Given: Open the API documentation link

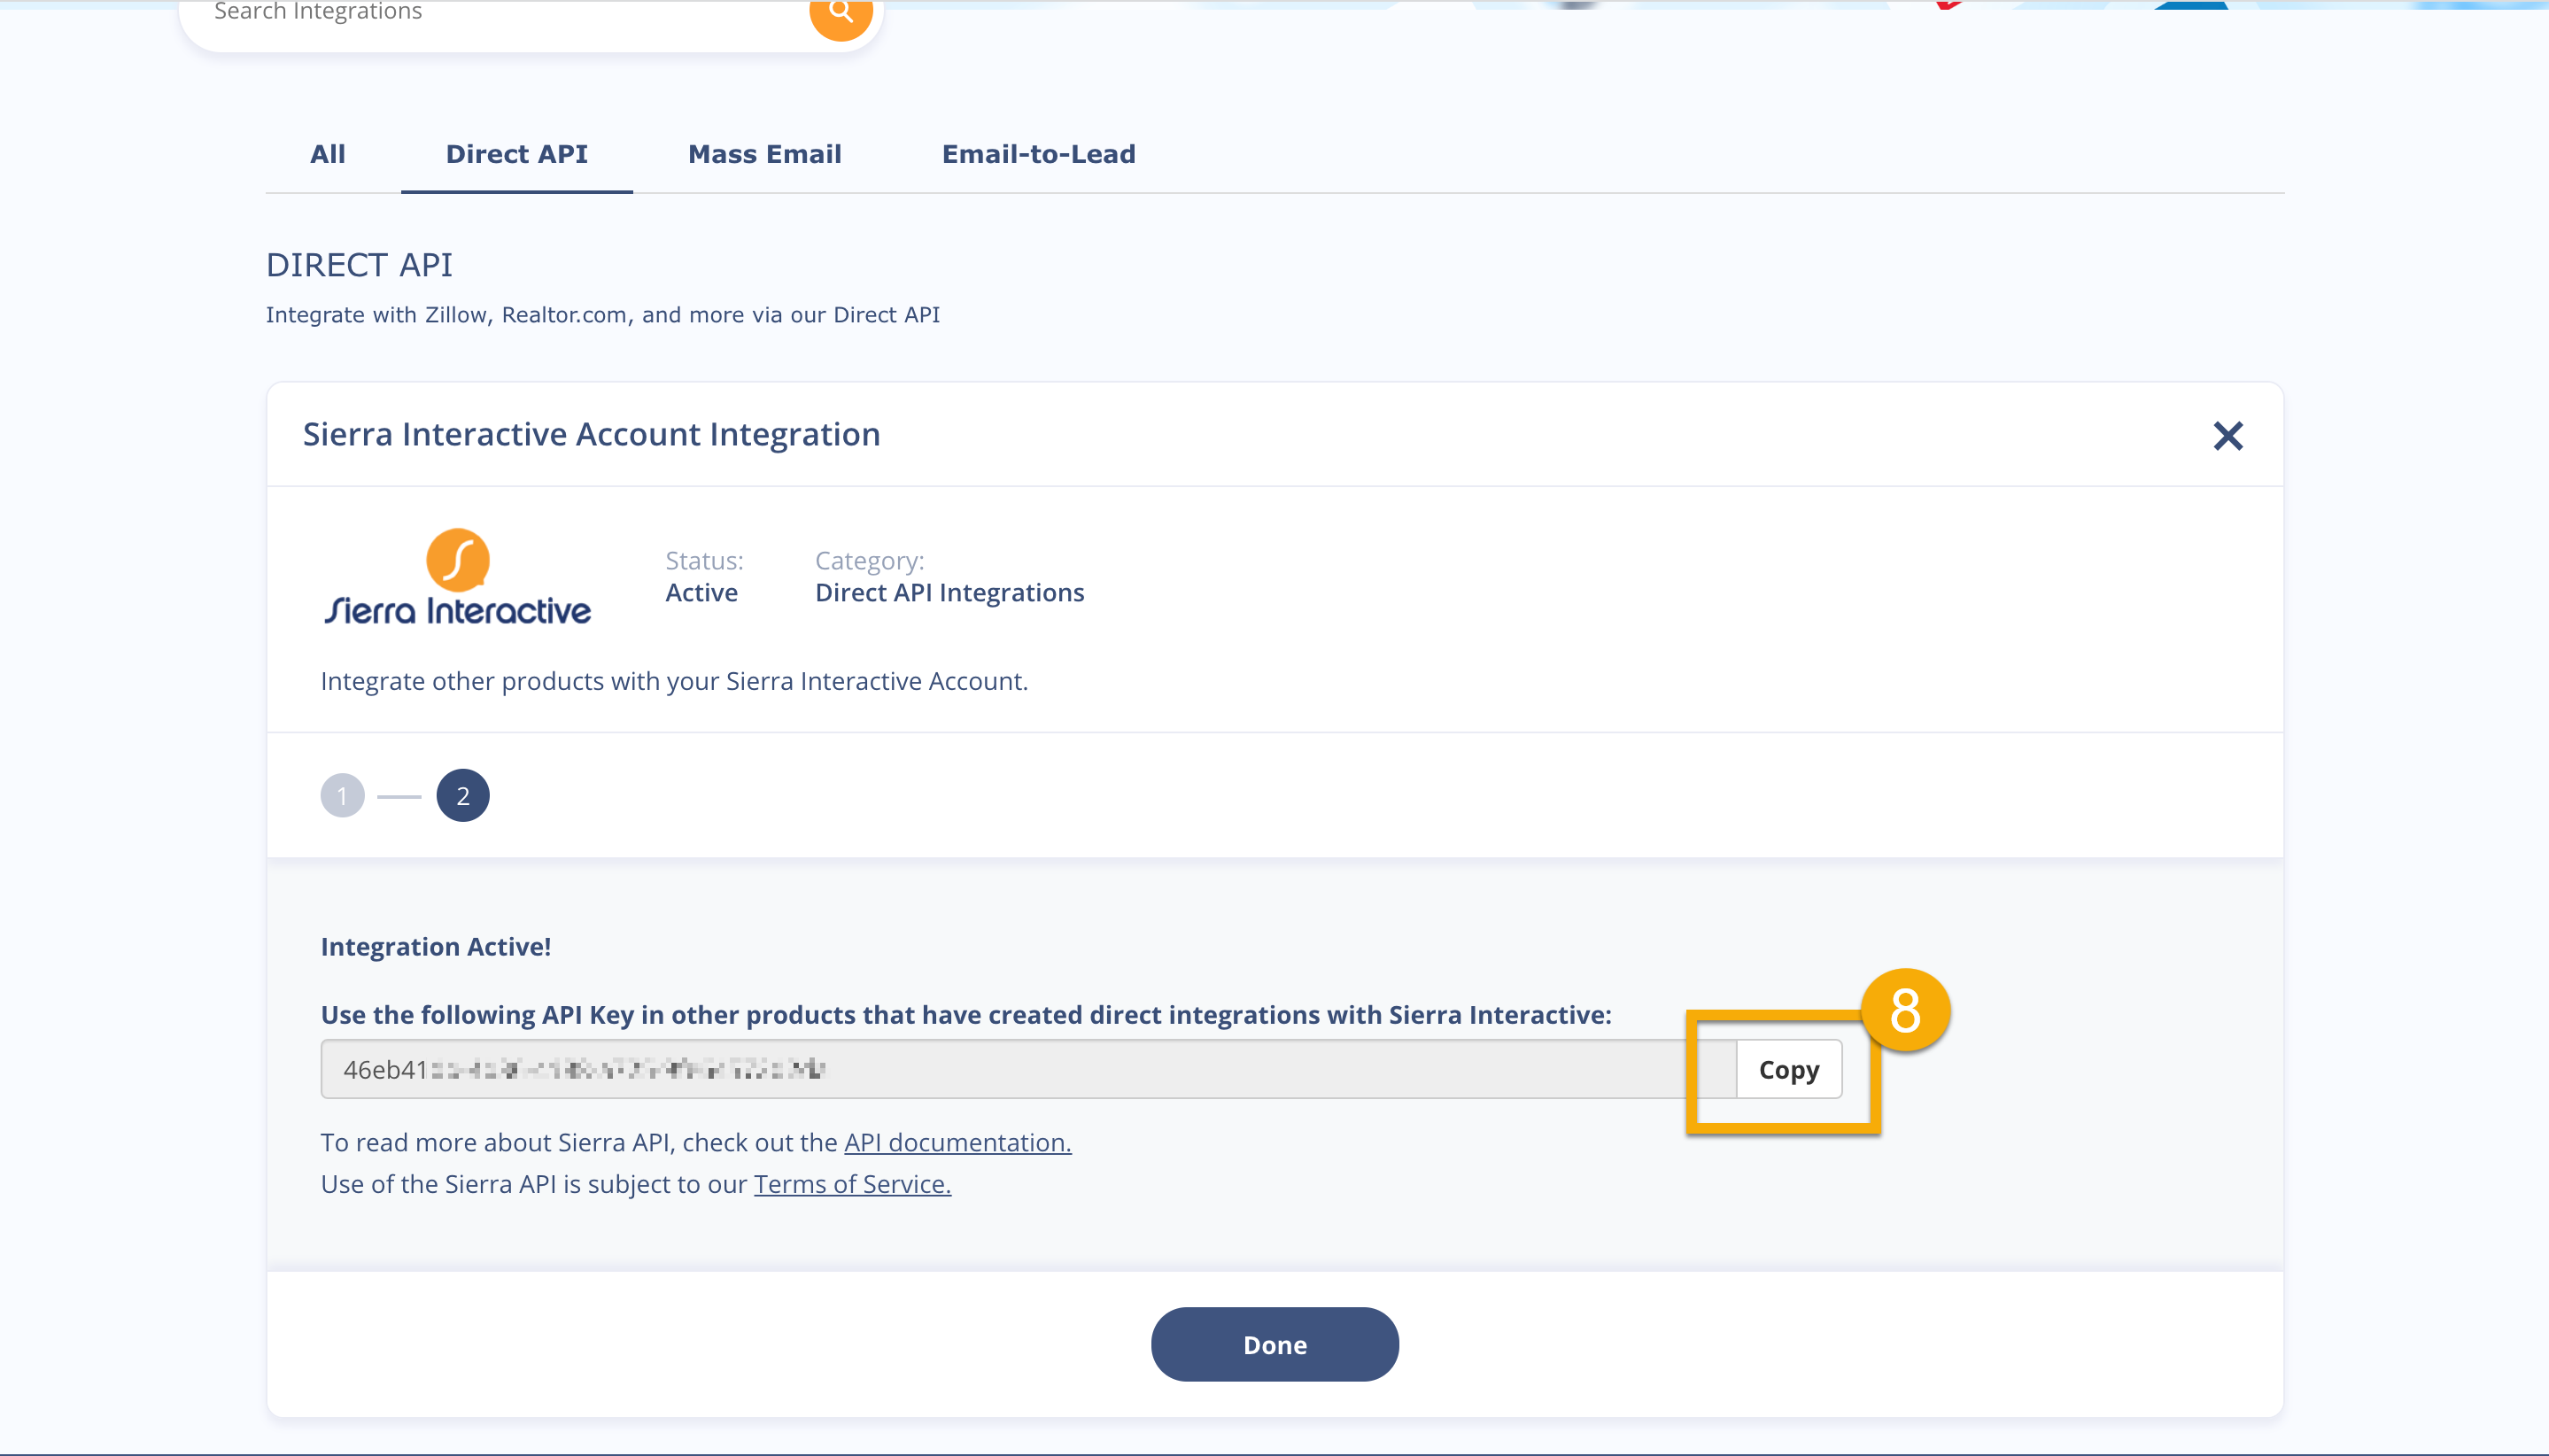Looking at the screenshot, I should pyautogui.click(x=957, y=1142).
